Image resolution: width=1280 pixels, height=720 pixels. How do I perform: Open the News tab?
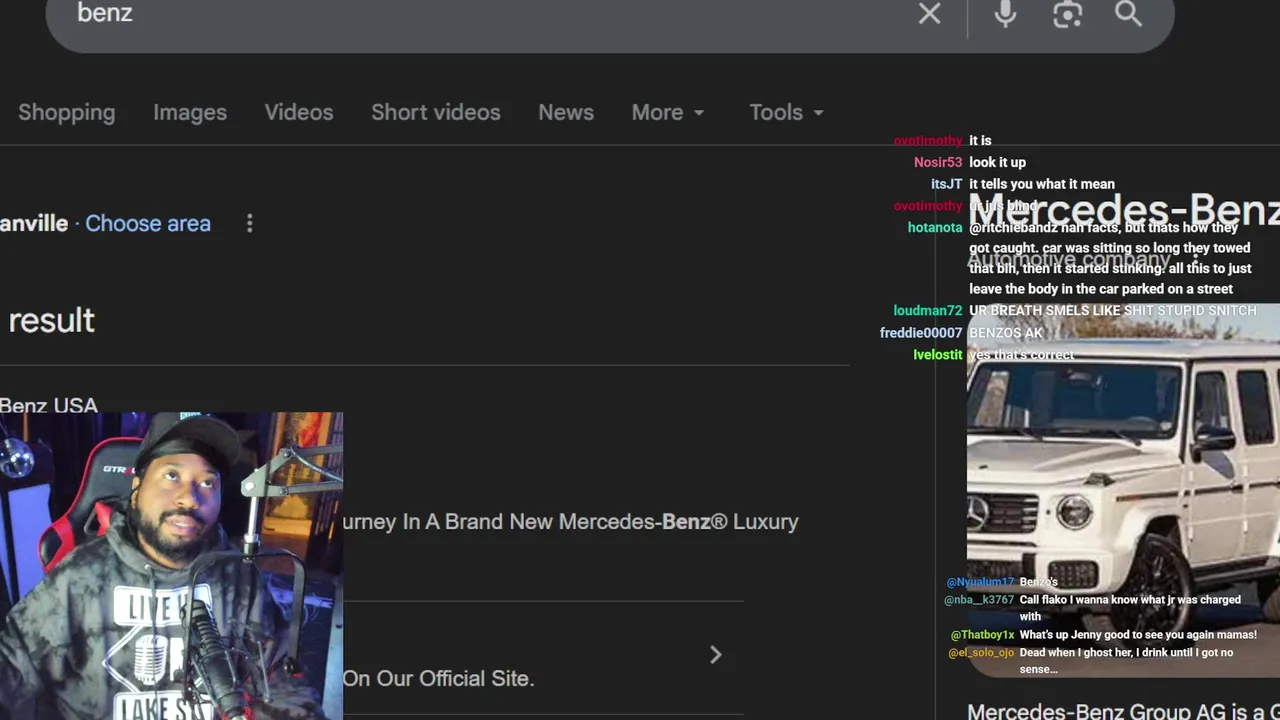click(566, 112)
